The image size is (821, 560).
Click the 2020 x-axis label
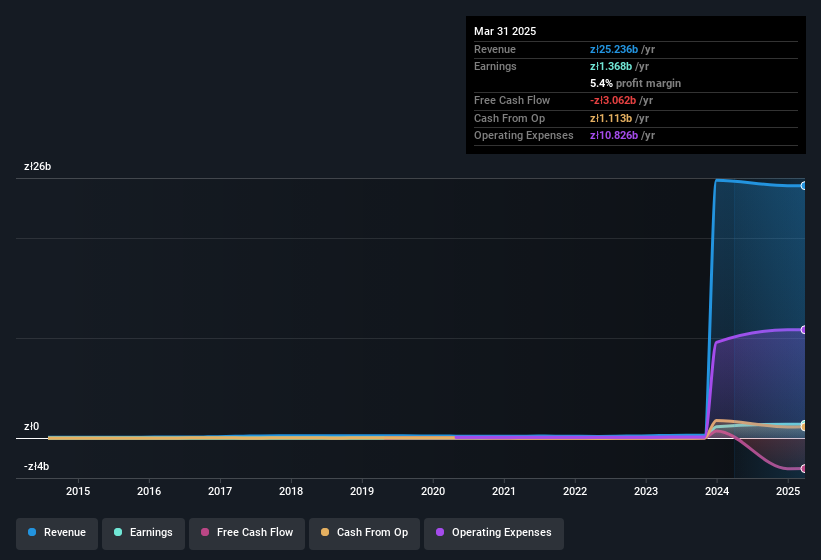[433, 491]
